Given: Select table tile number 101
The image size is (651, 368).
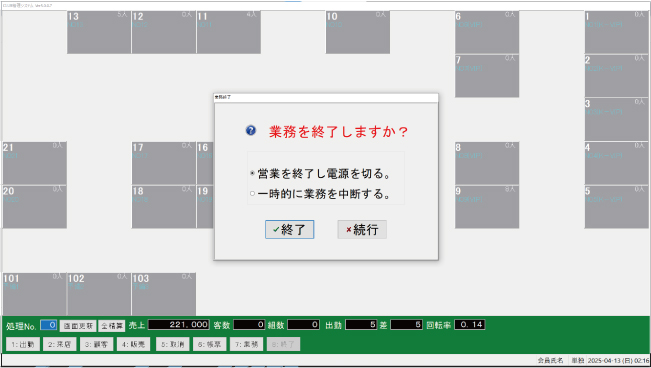Looking at the screenshot, I should (34, 294).
